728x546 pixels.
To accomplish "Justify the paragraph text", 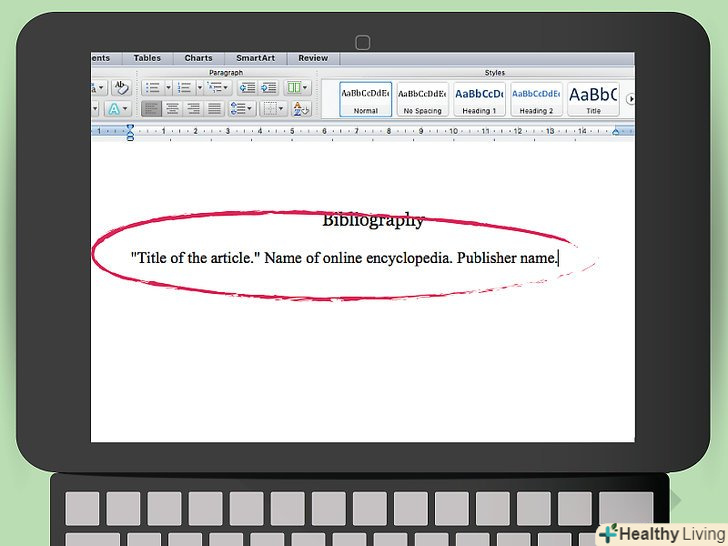I will (x=213, y=108).
